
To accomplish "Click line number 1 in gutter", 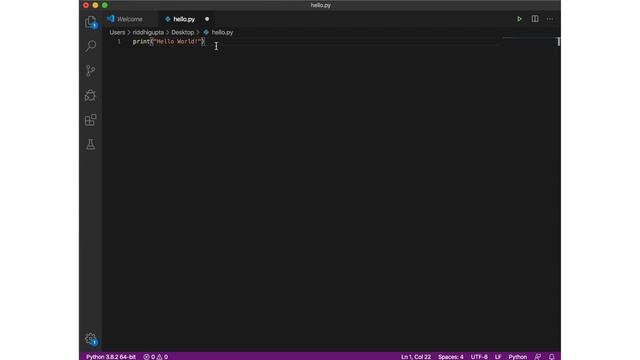I will click(119, 42).
